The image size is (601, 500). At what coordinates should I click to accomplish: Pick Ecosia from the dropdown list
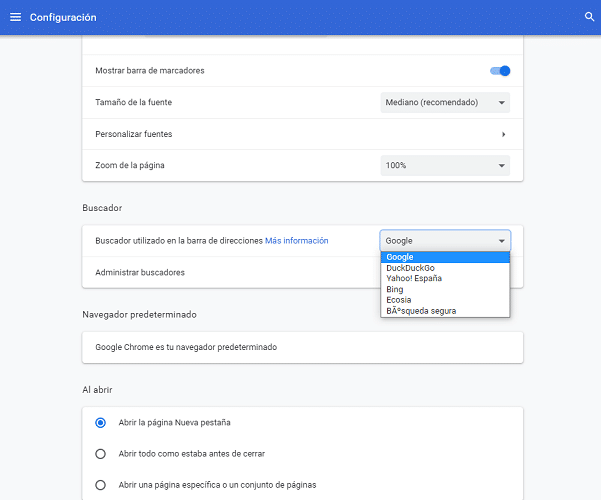(445, 300)
